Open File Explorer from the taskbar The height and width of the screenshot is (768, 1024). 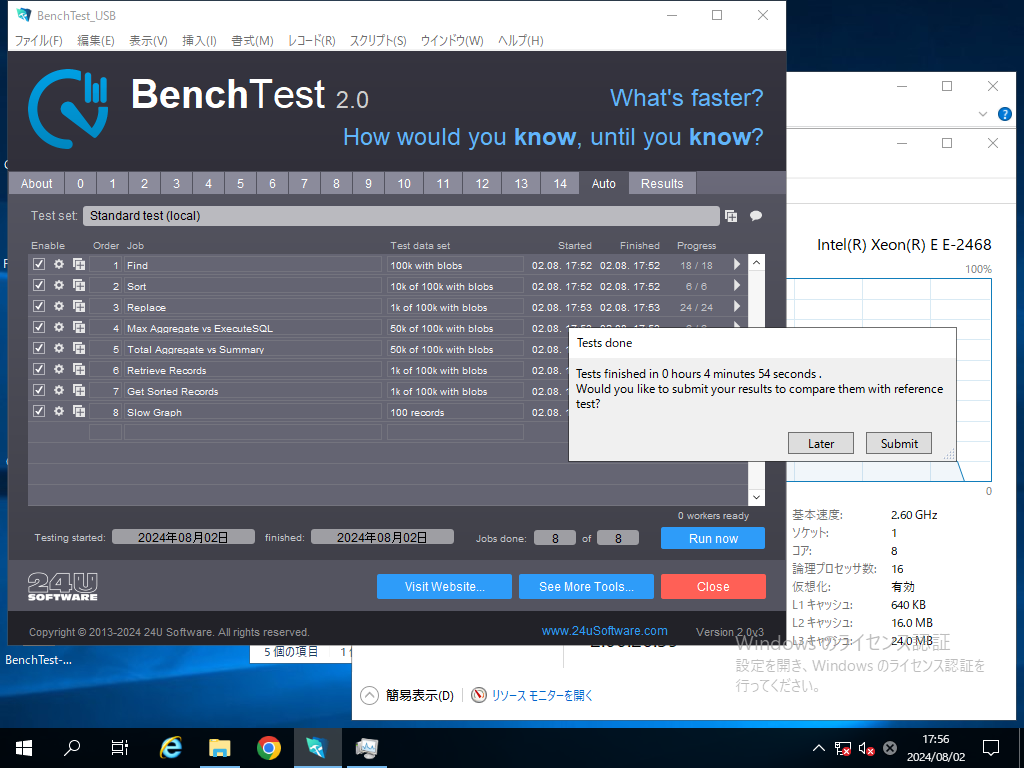220,748
